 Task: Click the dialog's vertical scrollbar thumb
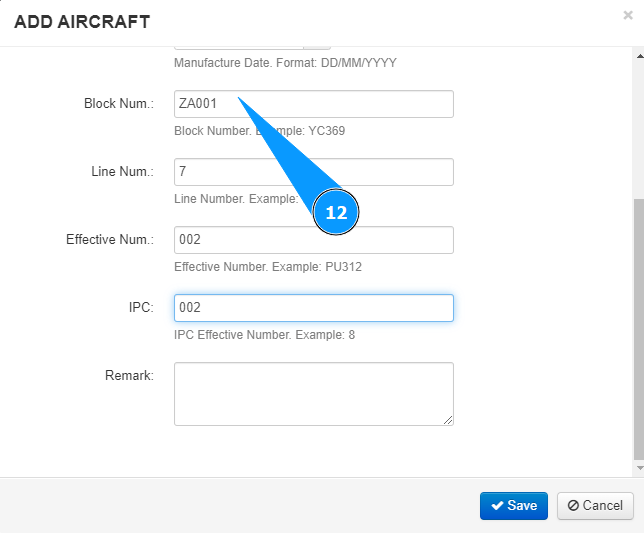click(x=639, y=330)
